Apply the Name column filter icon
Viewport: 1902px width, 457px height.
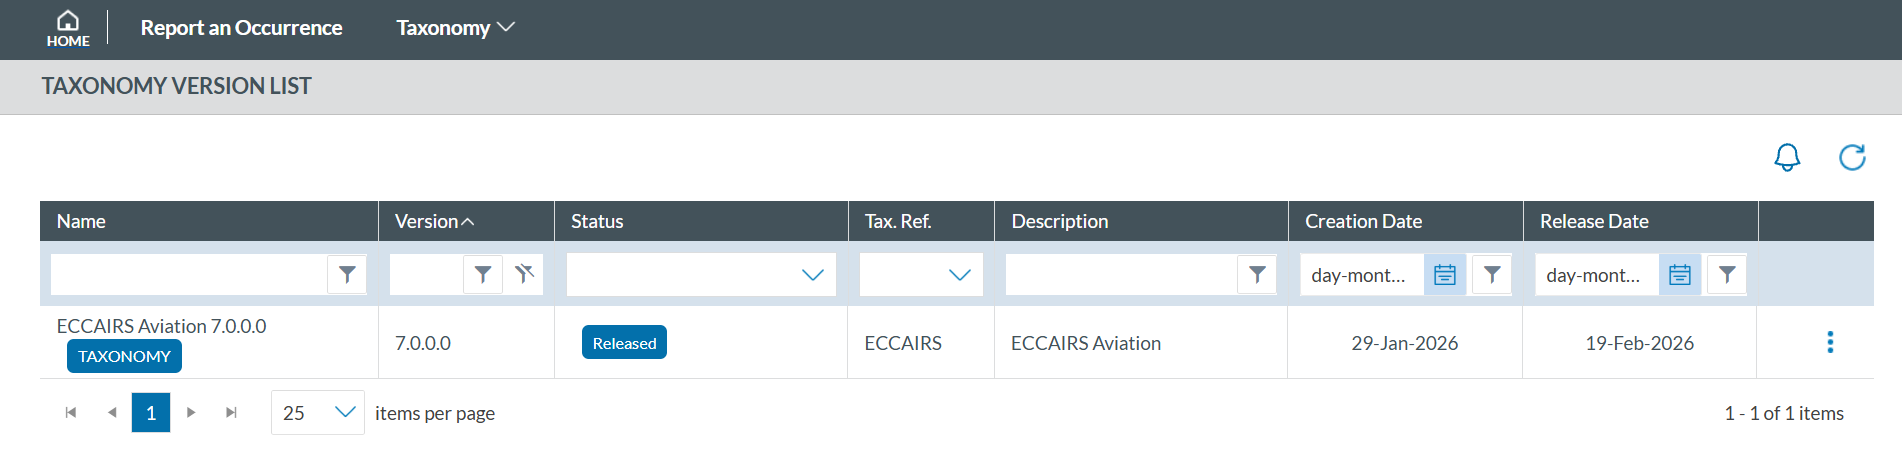(x=347, y=274)
